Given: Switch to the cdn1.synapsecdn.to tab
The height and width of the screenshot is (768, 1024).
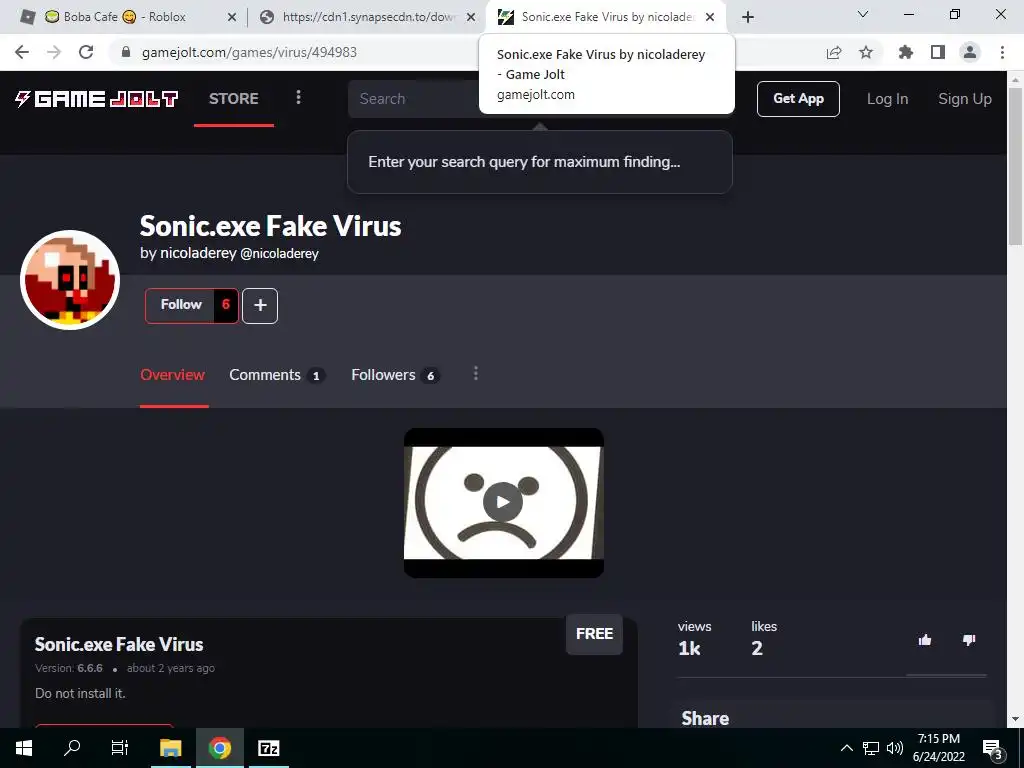Looking at the screenshot, I should (x=366, y=17).
